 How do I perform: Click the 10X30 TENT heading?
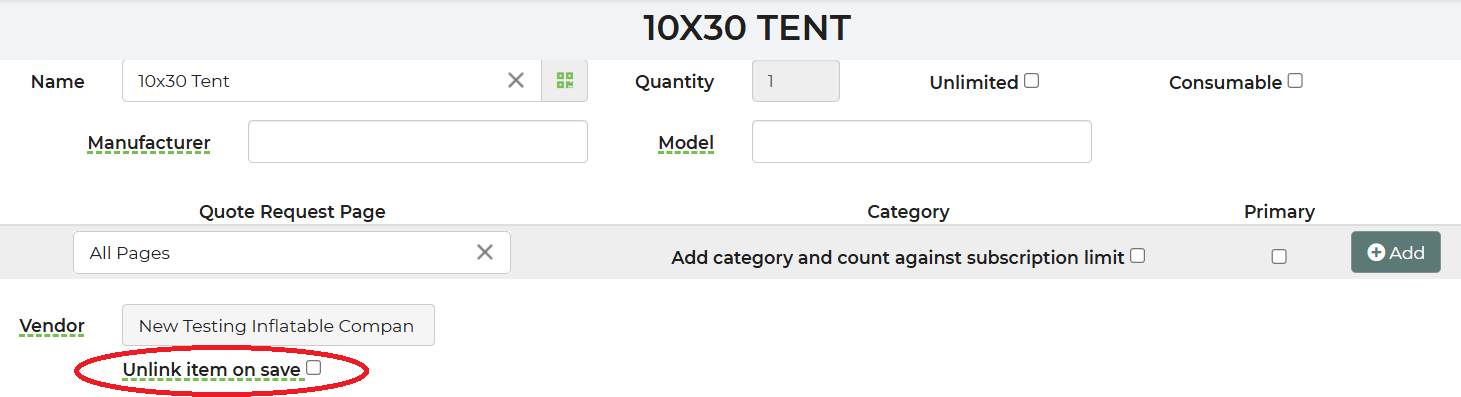coord(746,28)
